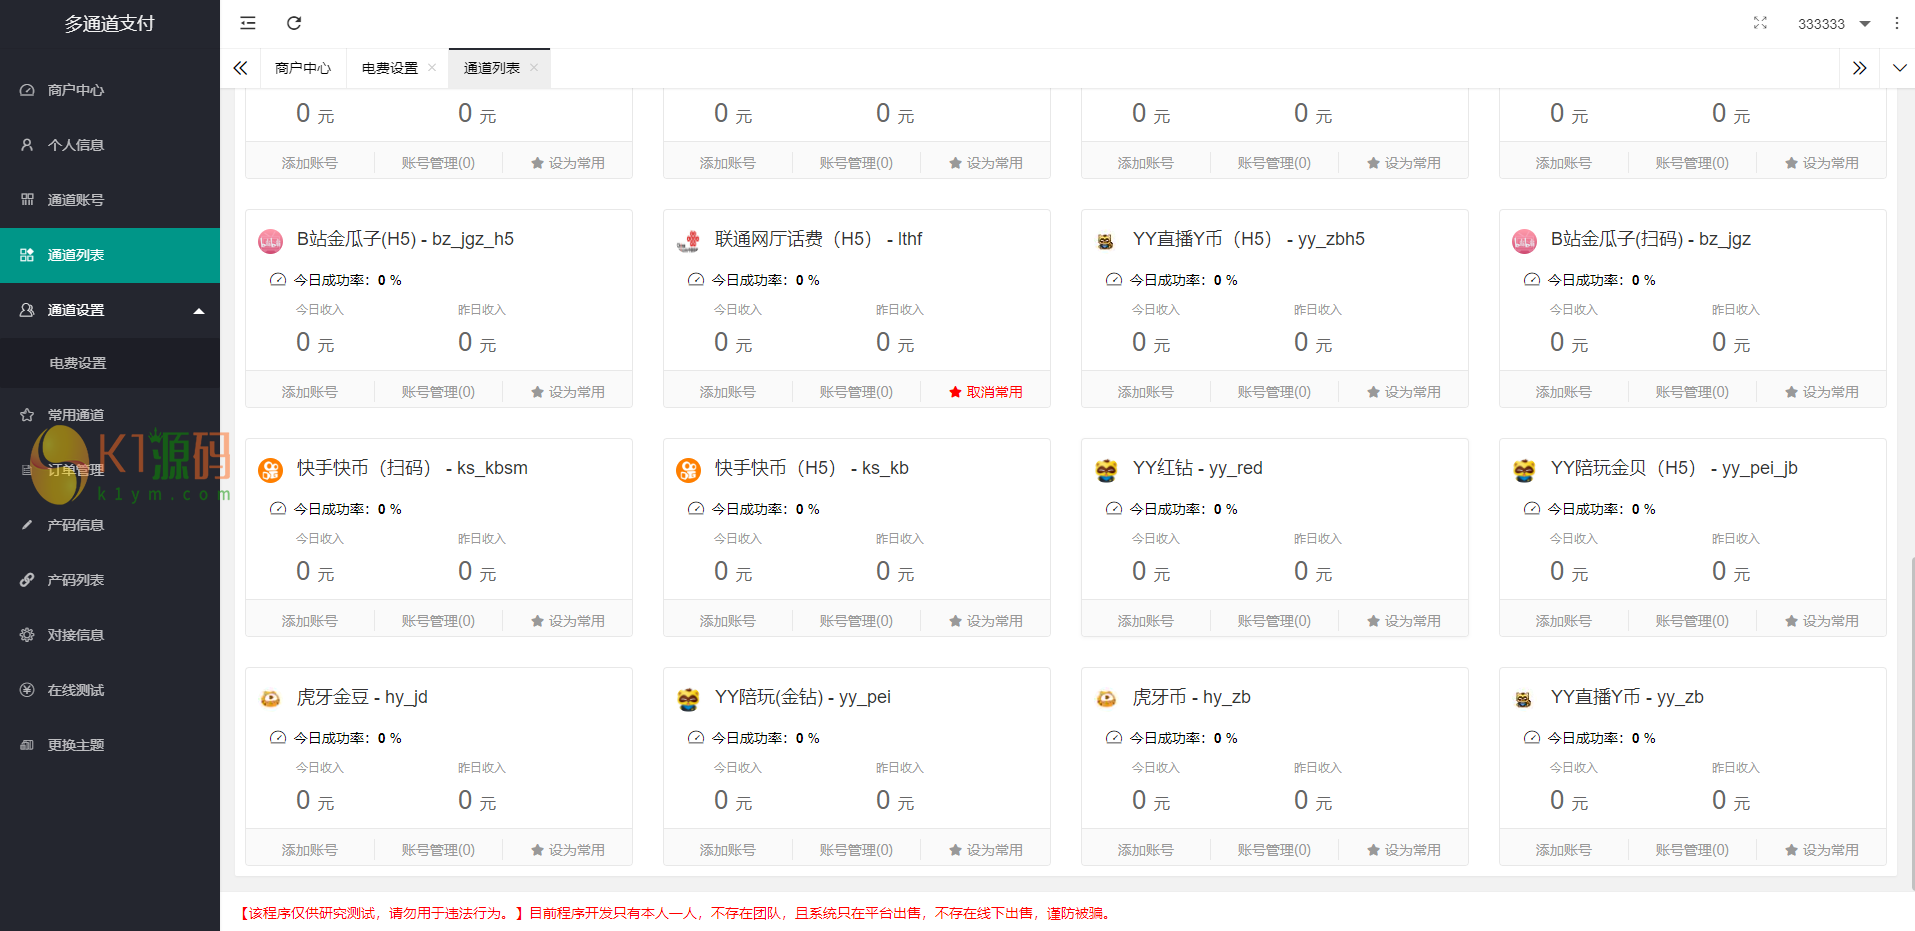The width and height of the screenshot is (1915, 931).
Task: Click the YY直播Y币 (H5) channel logo icon
Action: (x=1106, y=241)
